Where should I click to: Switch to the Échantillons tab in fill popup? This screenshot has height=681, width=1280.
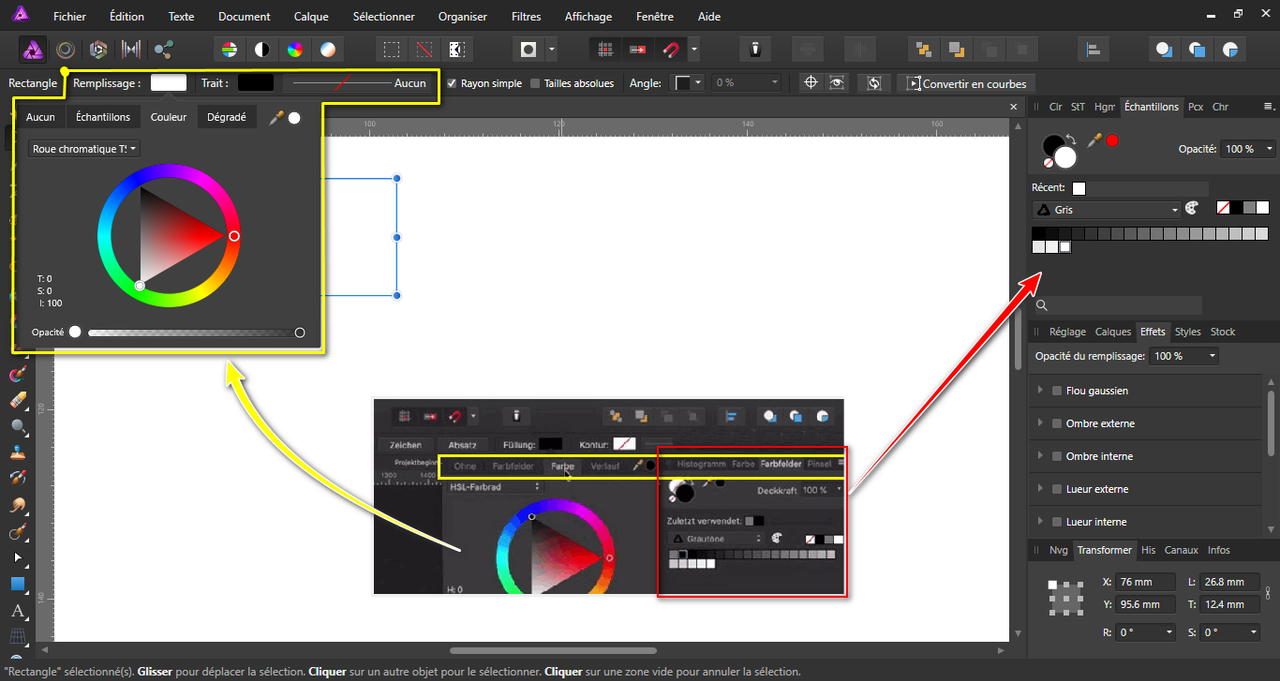[103, 117]
